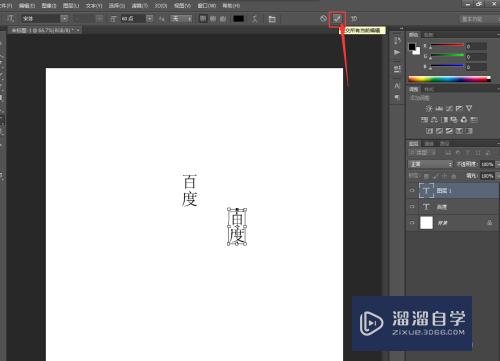The height and width of the screenshot is (361, 500).
Task: Toggle lock all icon
Action: pos(453,176)
